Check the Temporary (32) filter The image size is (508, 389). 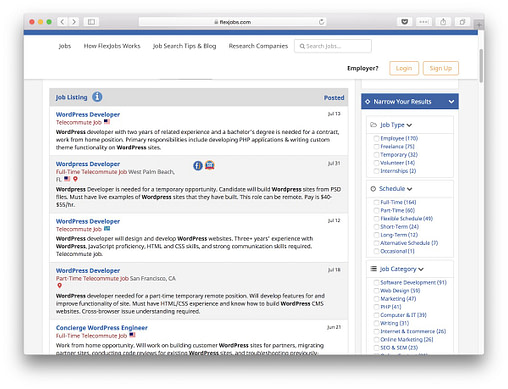point(376,155)
